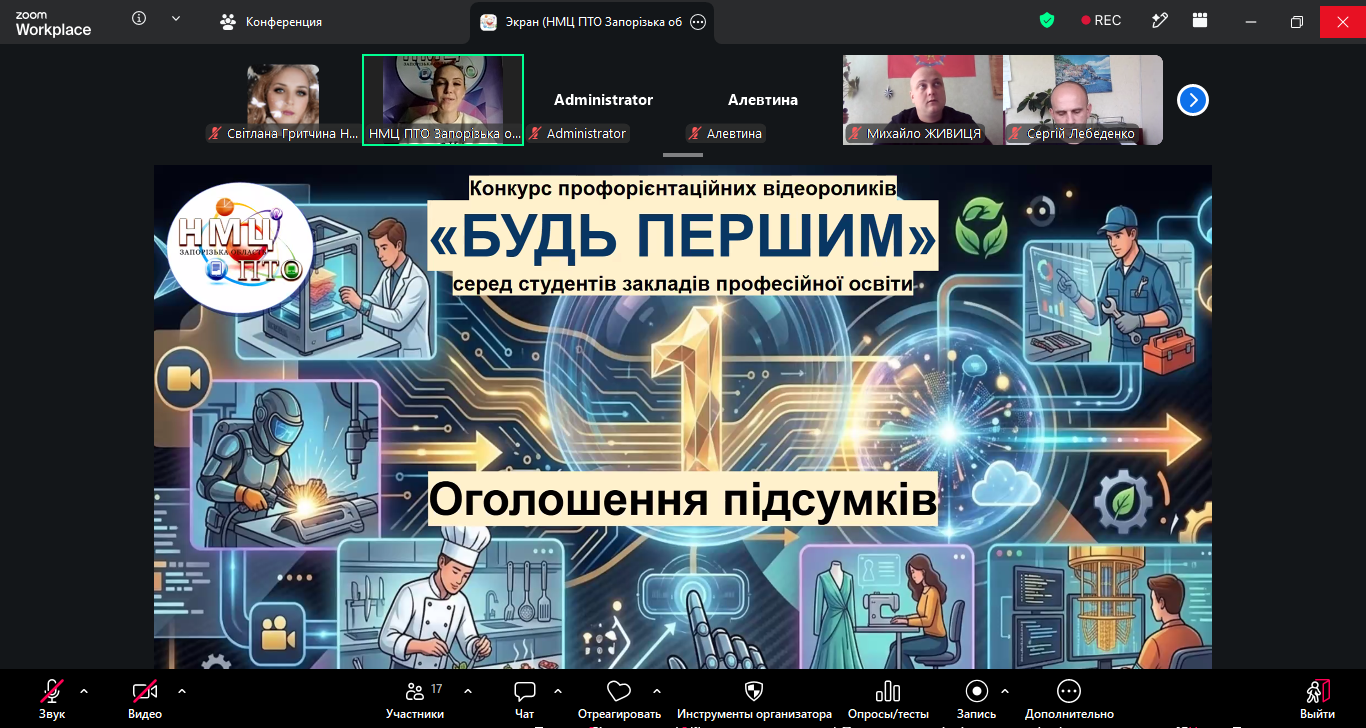Expand the dropdown chevron next to info icon
This screenshot has width=1366, height=728.
176,19
